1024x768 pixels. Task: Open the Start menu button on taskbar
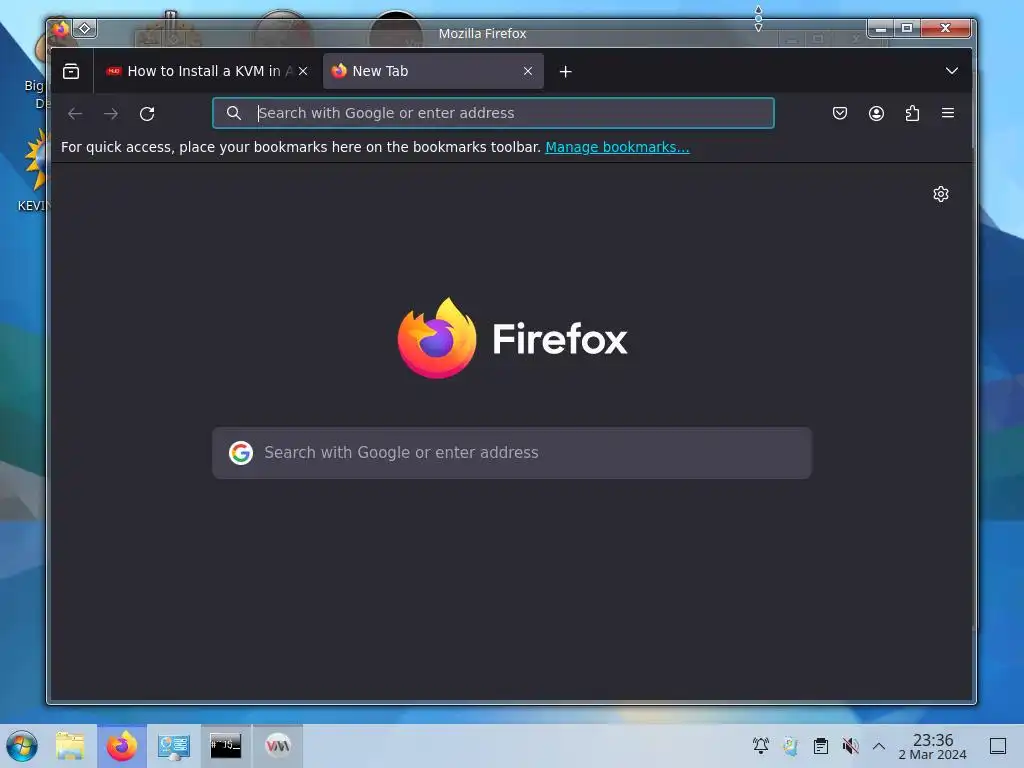pos(22,746)
